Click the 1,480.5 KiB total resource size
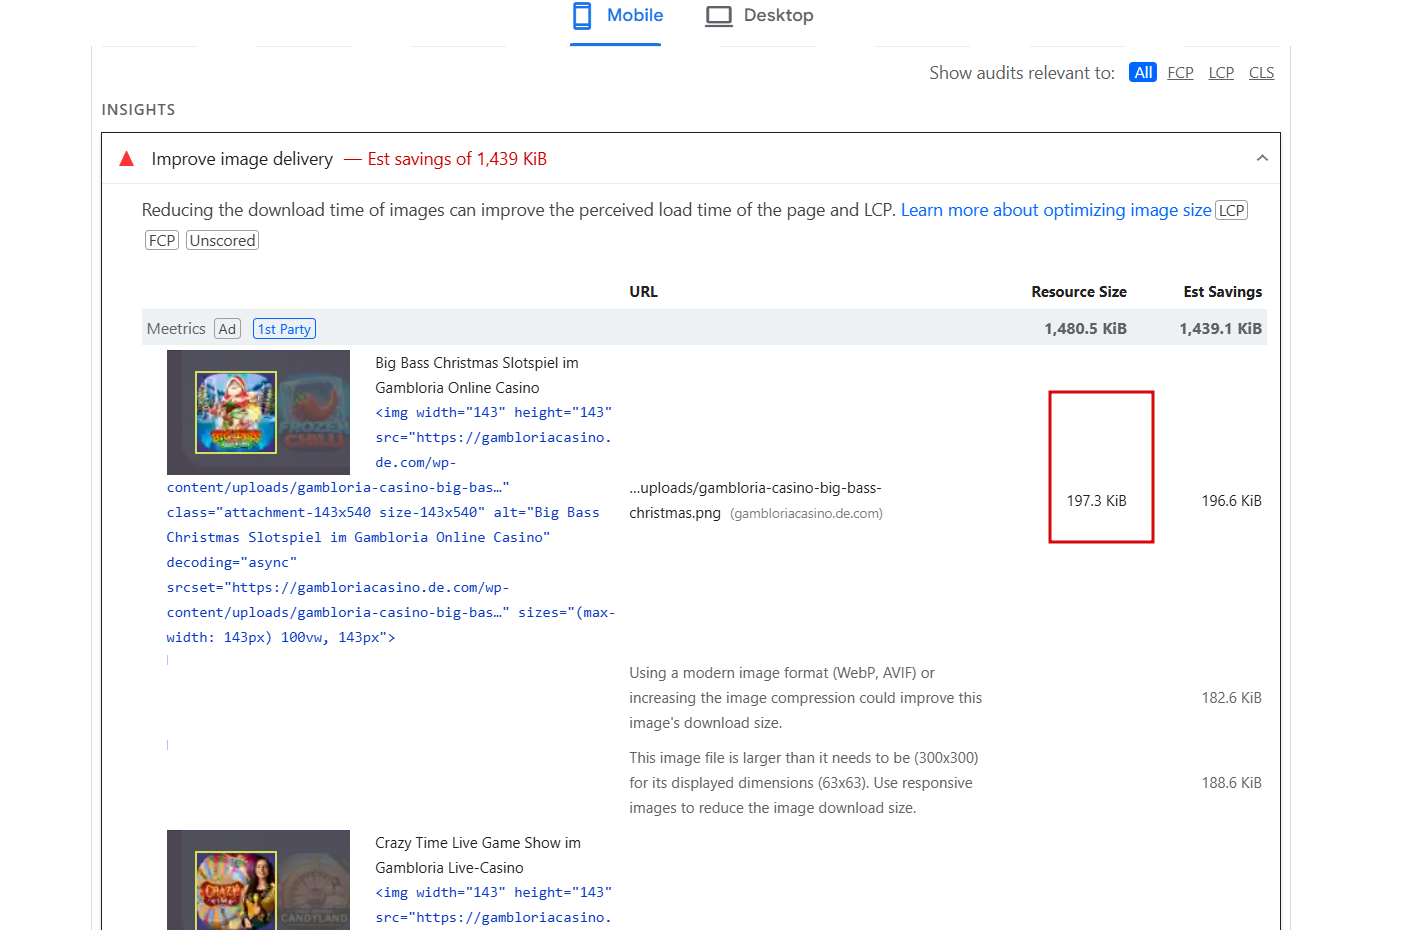This screenshot has width=1403, height=930. pos(1085,329)
